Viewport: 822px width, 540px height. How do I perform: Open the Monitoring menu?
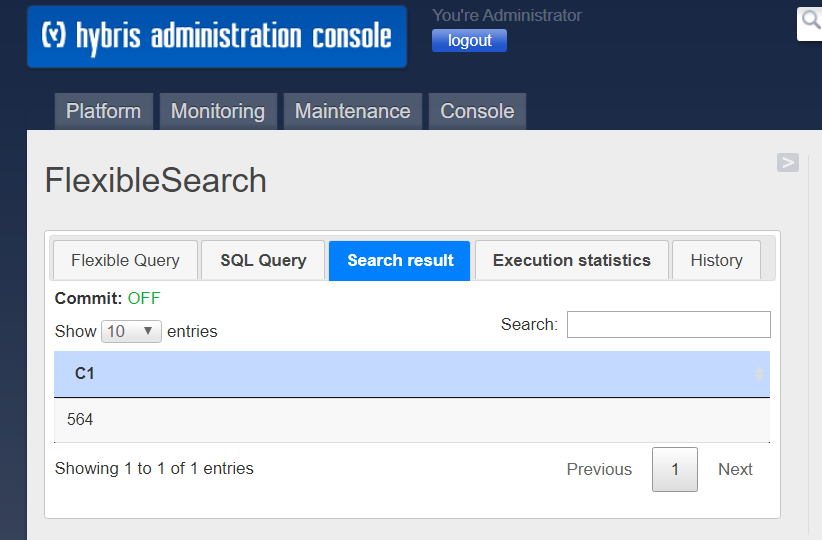218,111
